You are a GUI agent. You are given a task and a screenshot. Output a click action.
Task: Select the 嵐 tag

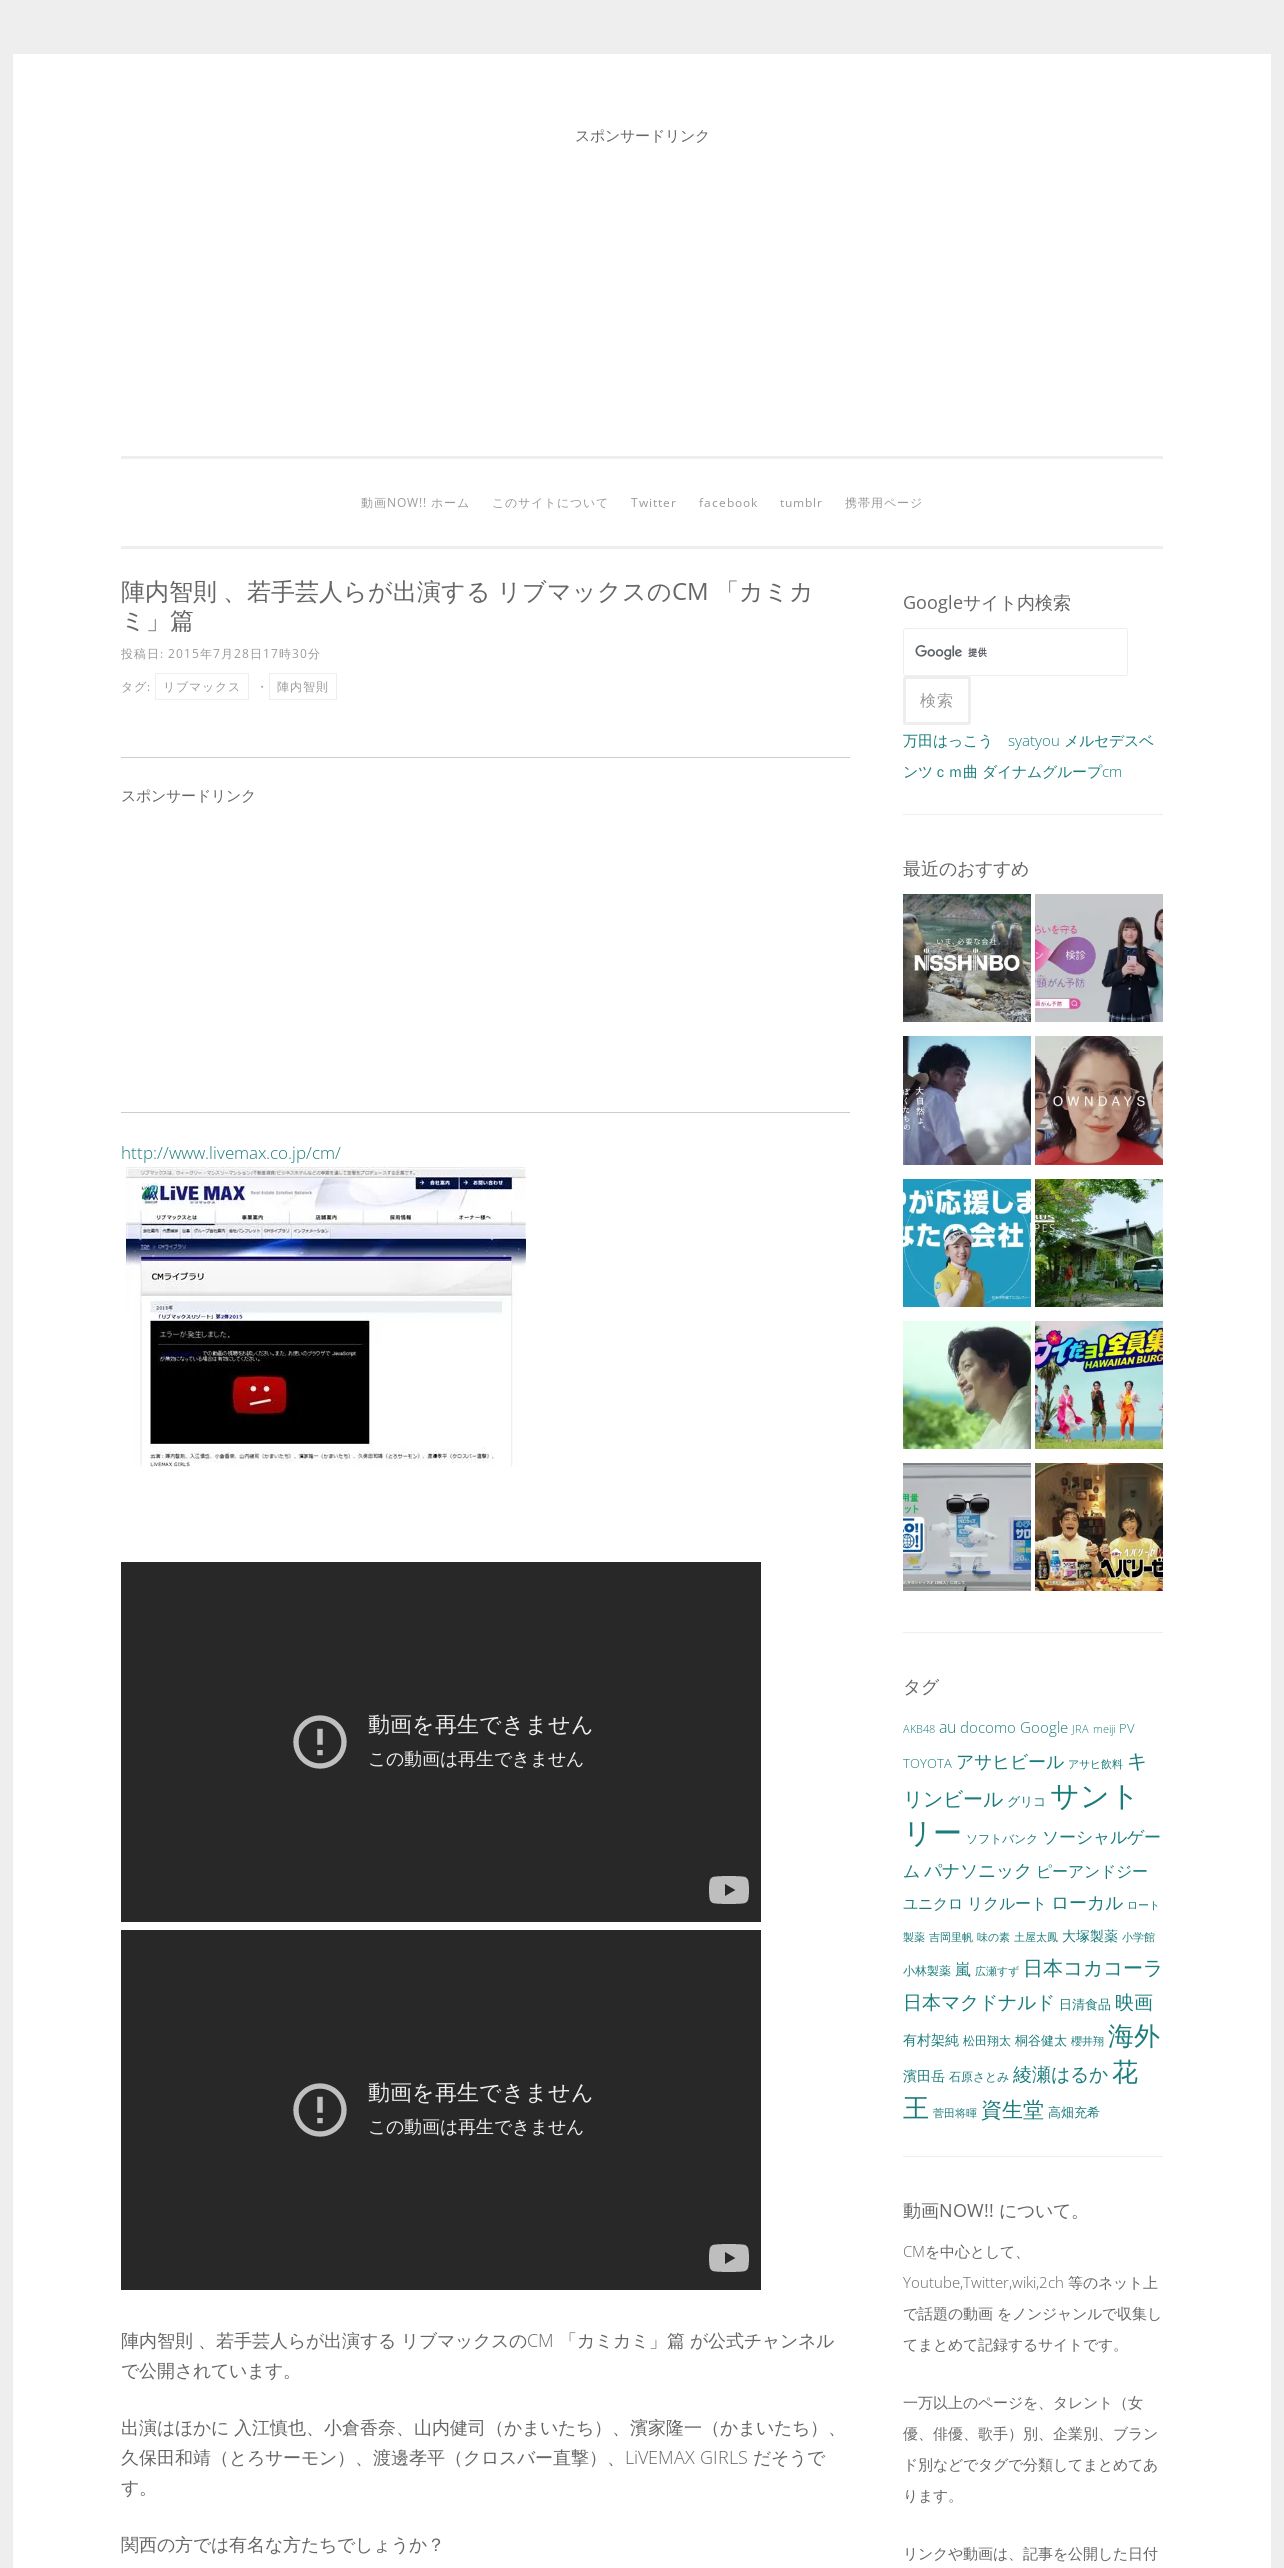963,1970
